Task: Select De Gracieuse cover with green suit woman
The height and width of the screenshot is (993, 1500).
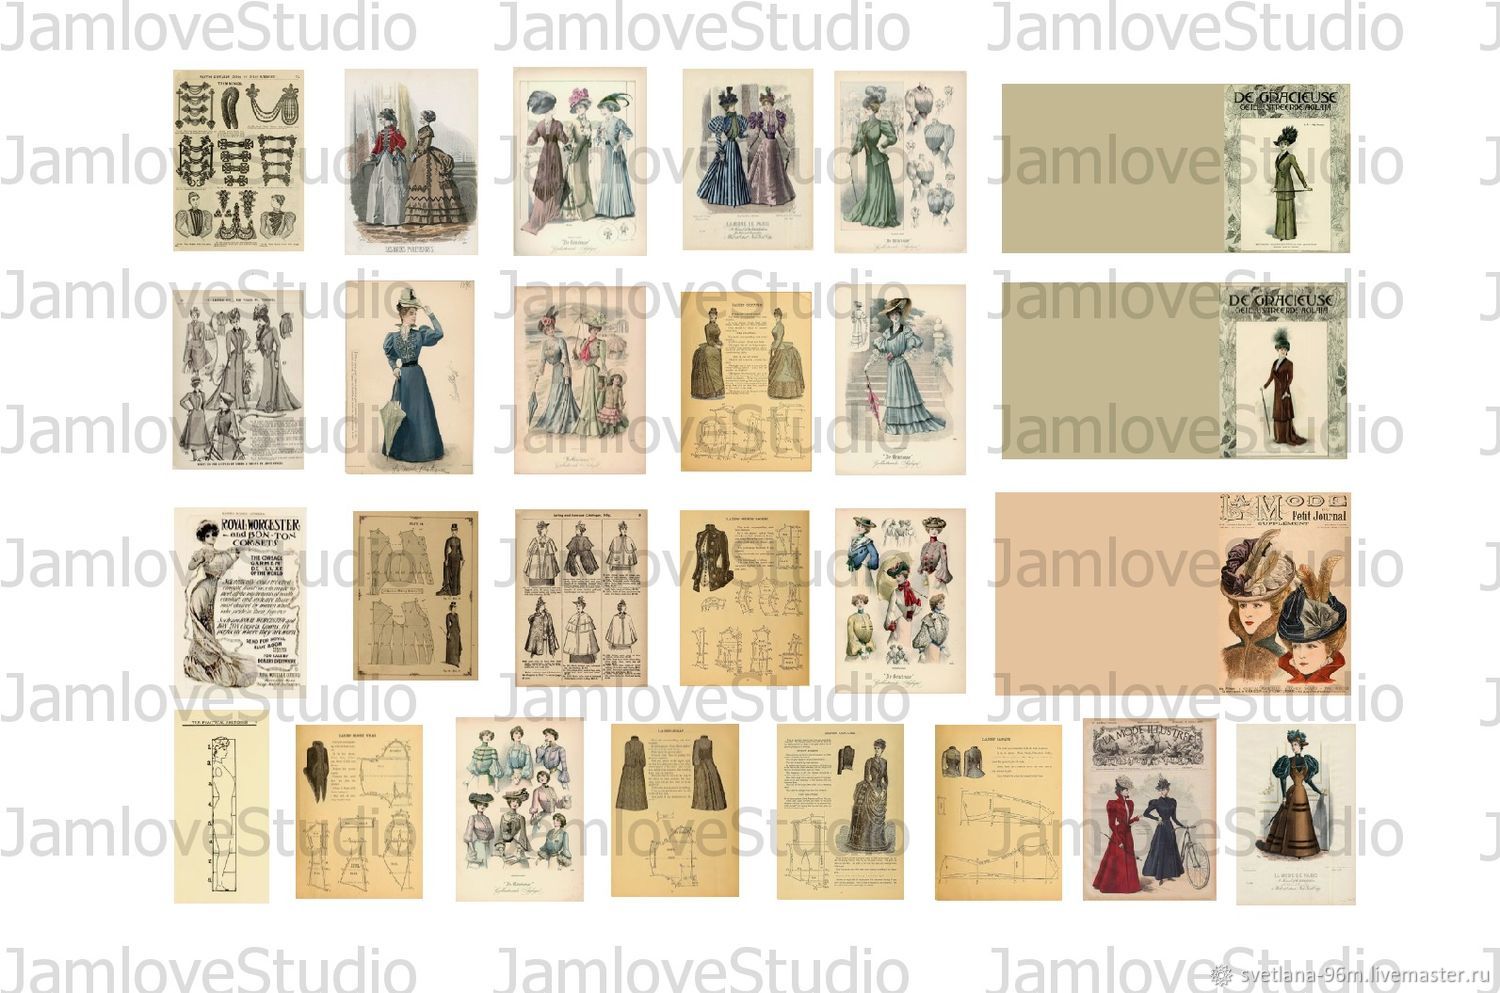Action: [x=1175, y=168]
